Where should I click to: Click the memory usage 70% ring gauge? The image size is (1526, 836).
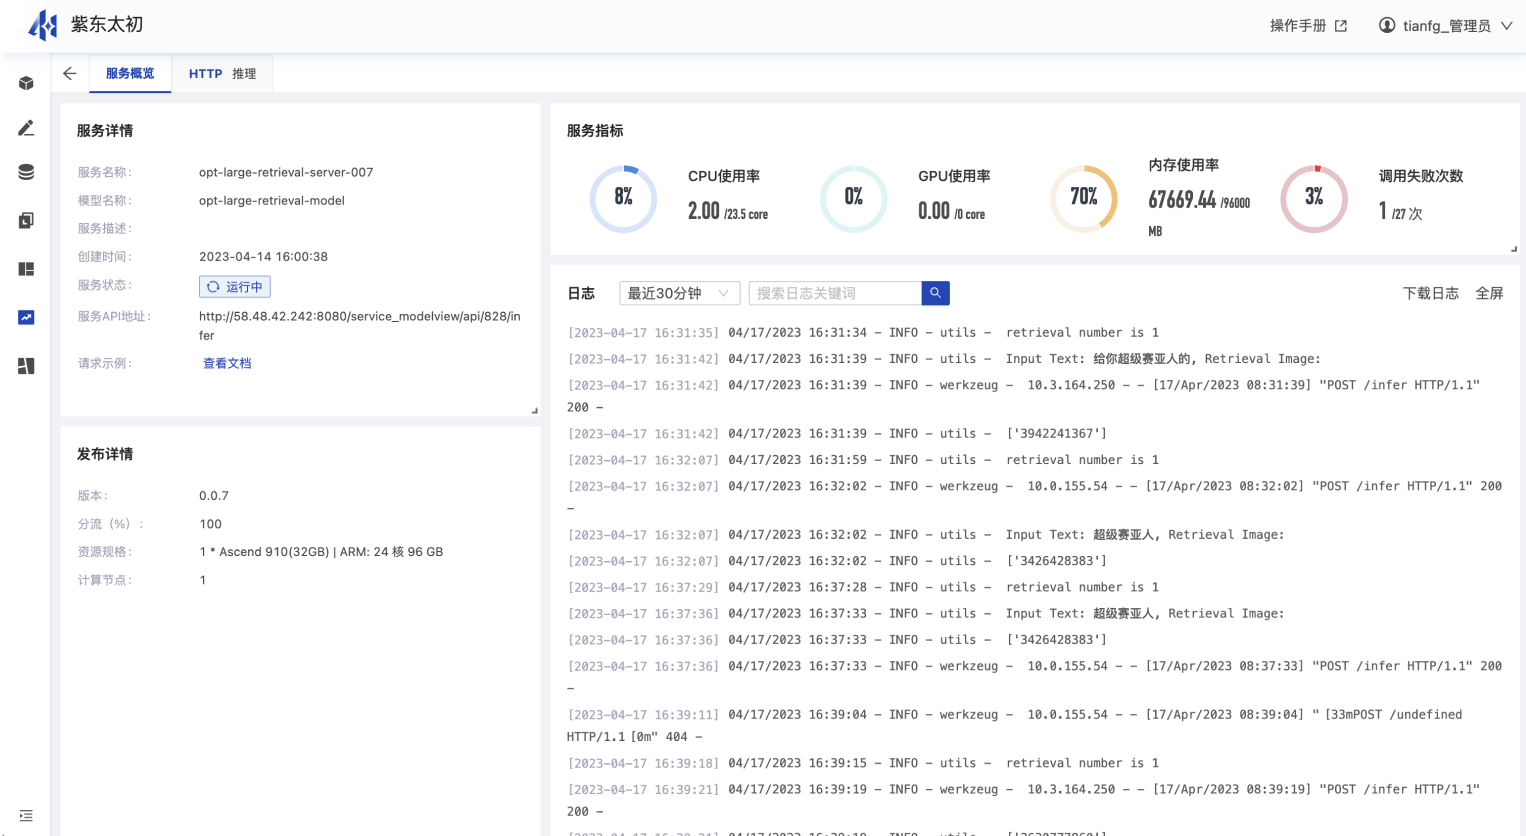pyautogui.click(x=1084, y=198)
